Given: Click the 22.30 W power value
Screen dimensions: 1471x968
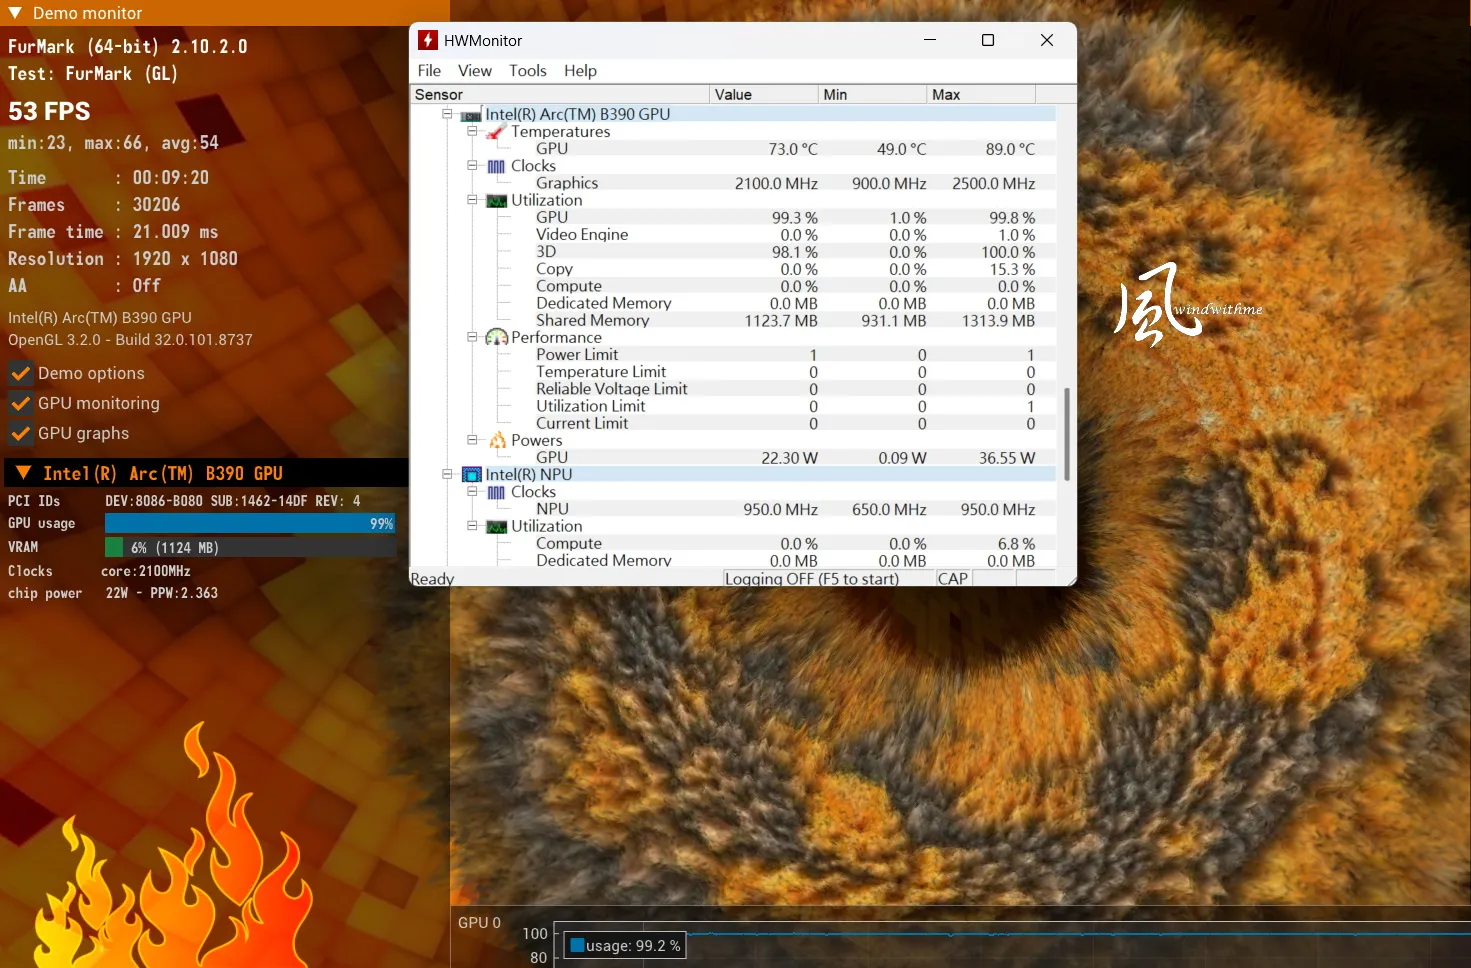Looking at the screenshot, I should tap(790, 458).
